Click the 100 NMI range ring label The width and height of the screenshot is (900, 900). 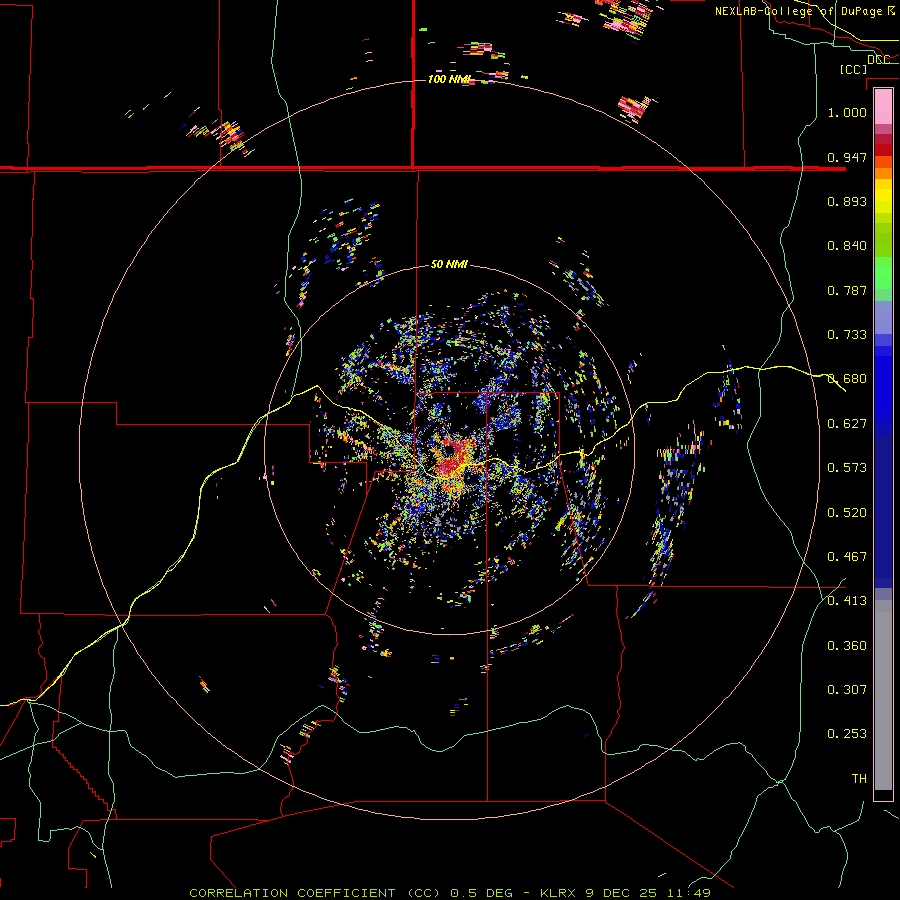pyautogui.click(x=449, y=79)
